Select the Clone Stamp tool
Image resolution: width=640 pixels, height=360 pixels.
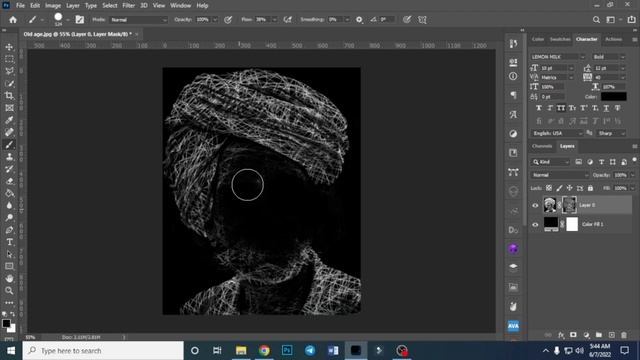point(9,157)
